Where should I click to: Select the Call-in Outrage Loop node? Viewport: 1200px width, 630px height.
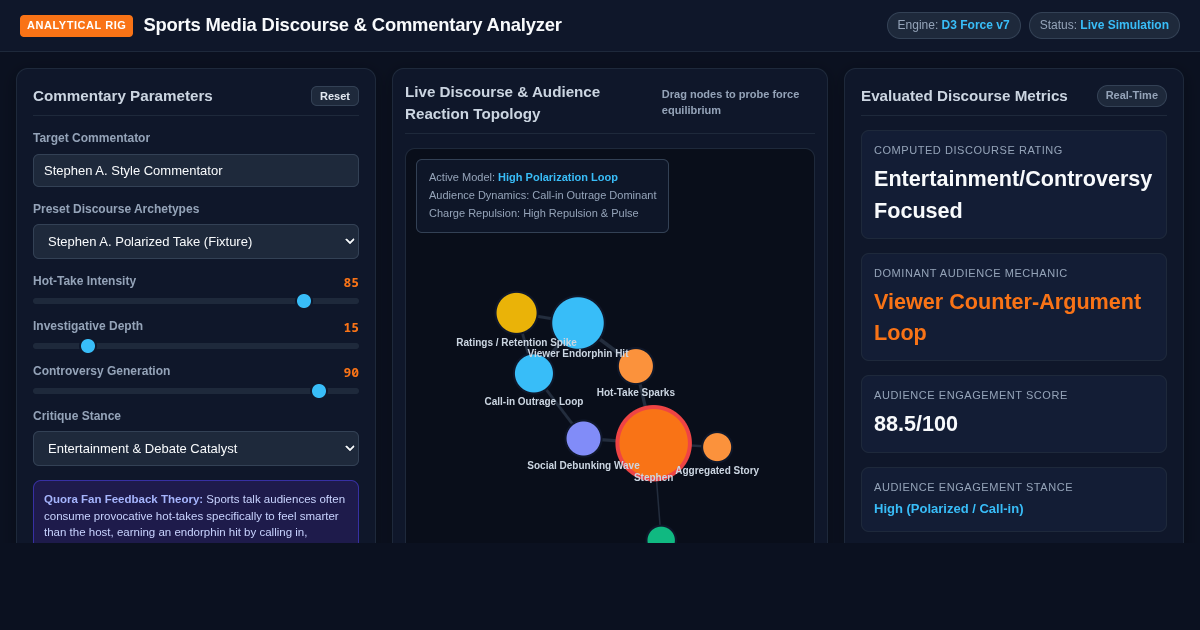point(534,373)
